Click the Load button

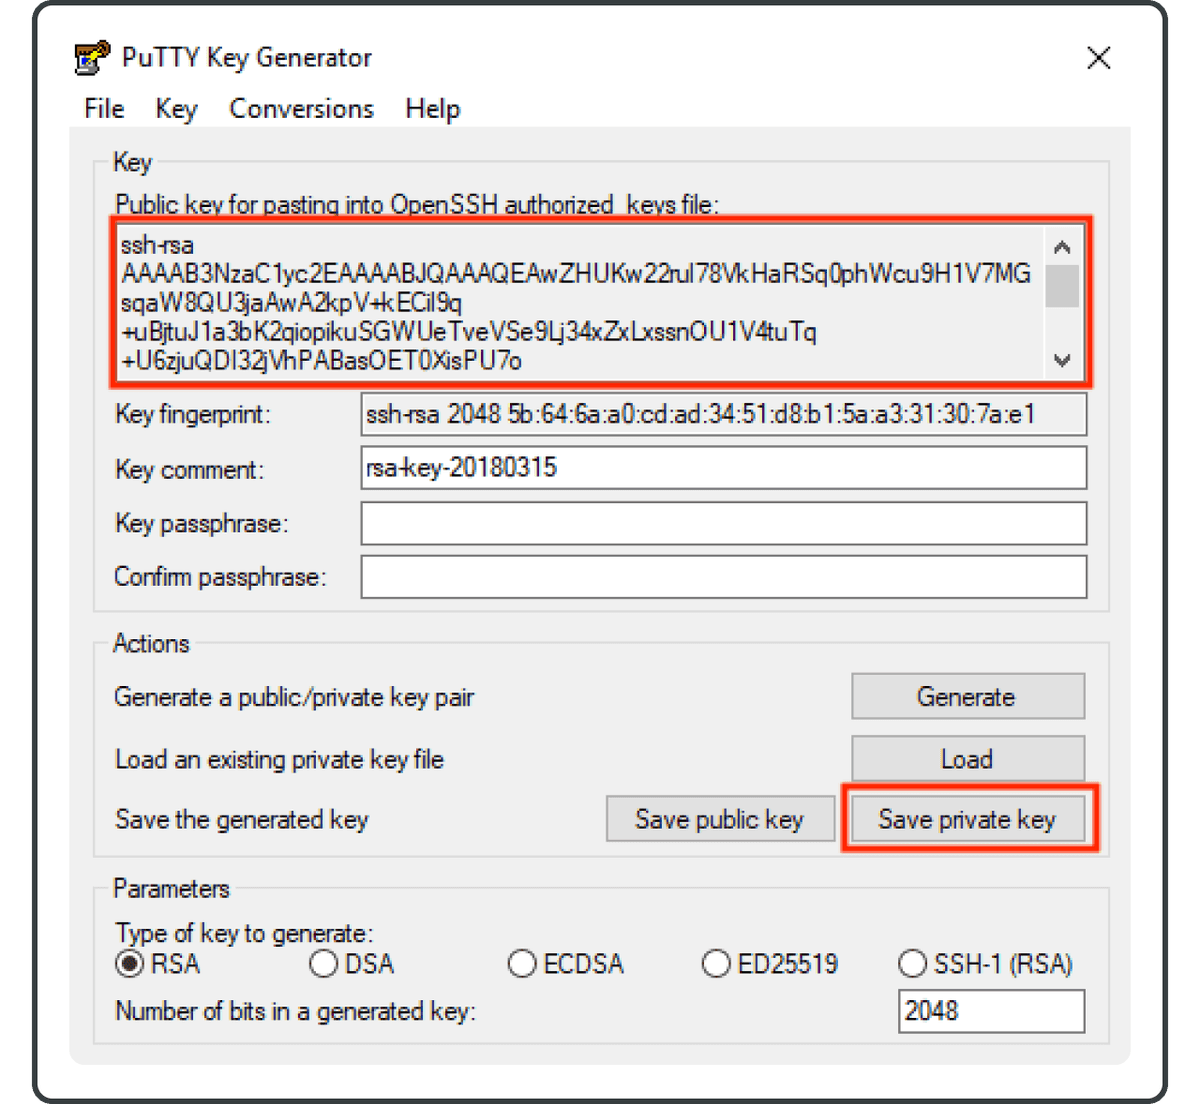click(968, 759)
